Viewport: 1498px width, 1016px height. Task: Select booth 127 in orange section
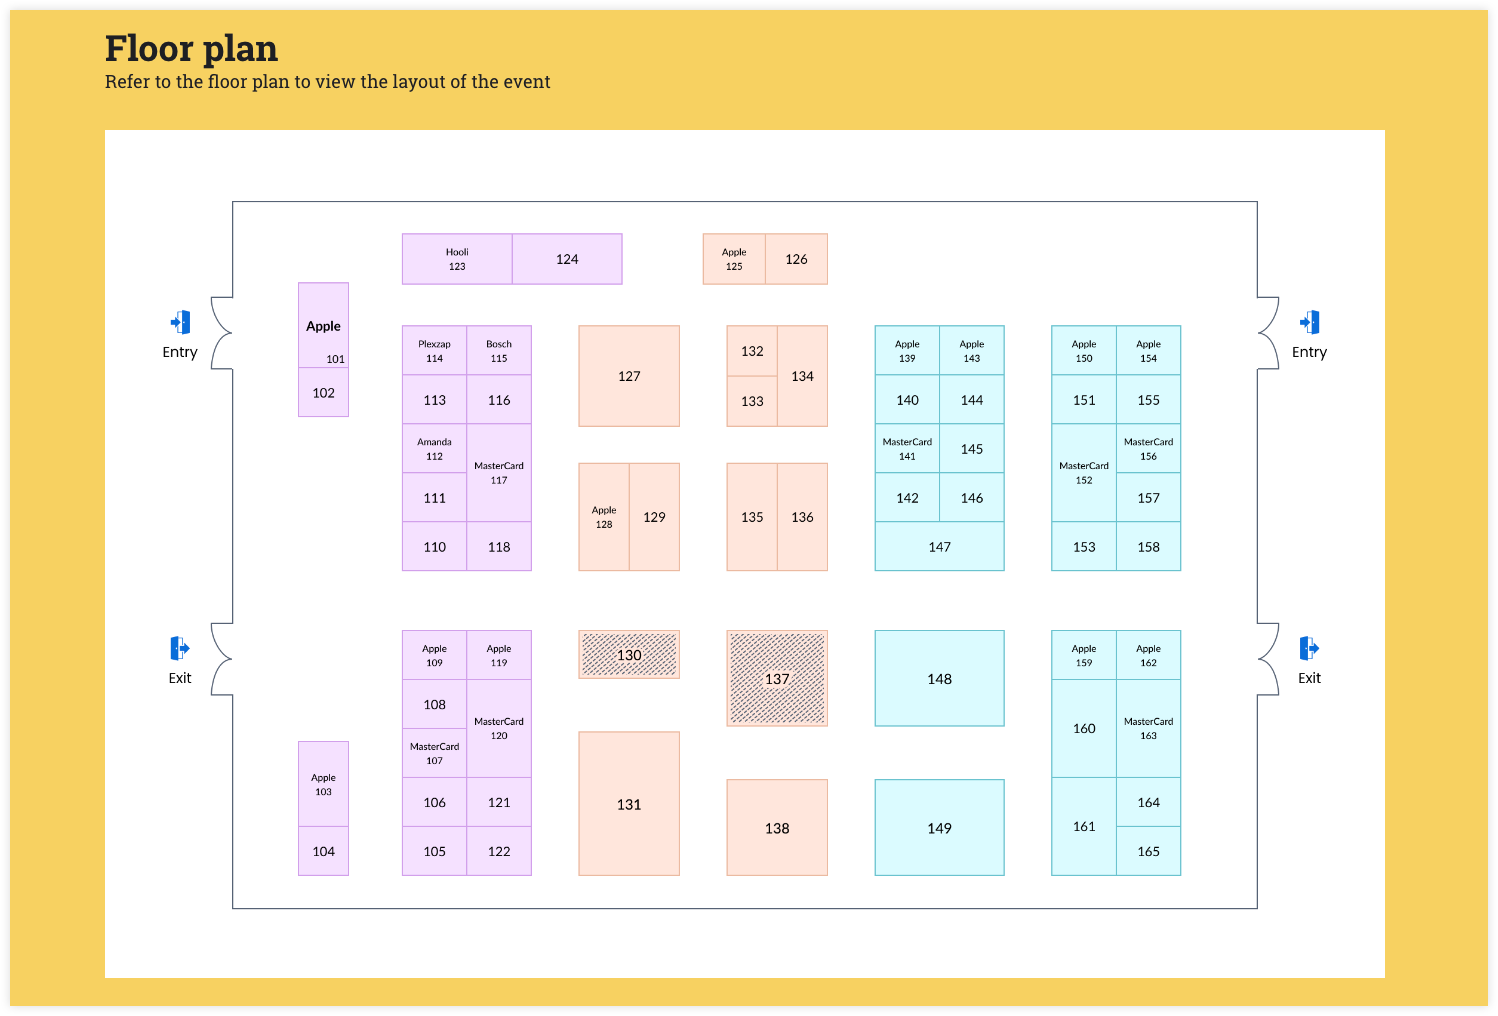(x=629, y=376)
